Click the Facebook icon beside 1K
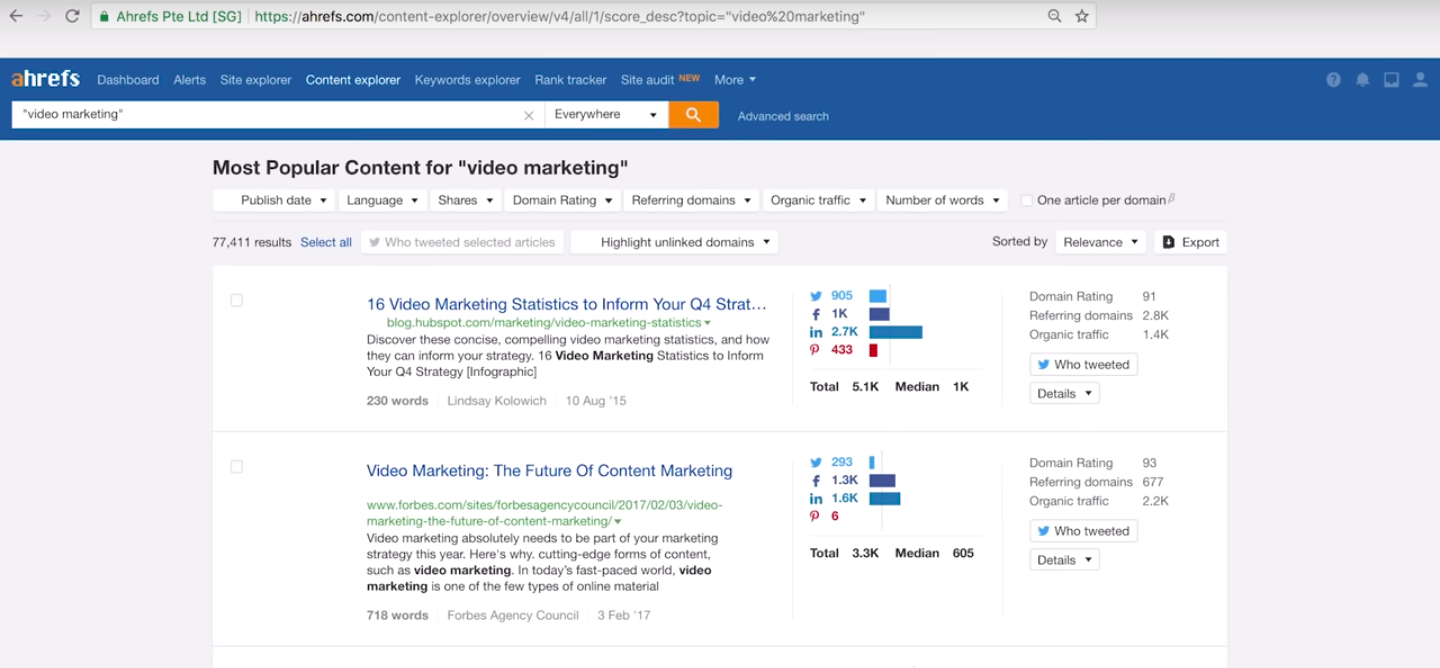Screen dimensions: 1440x668 (x=816, y=314)
